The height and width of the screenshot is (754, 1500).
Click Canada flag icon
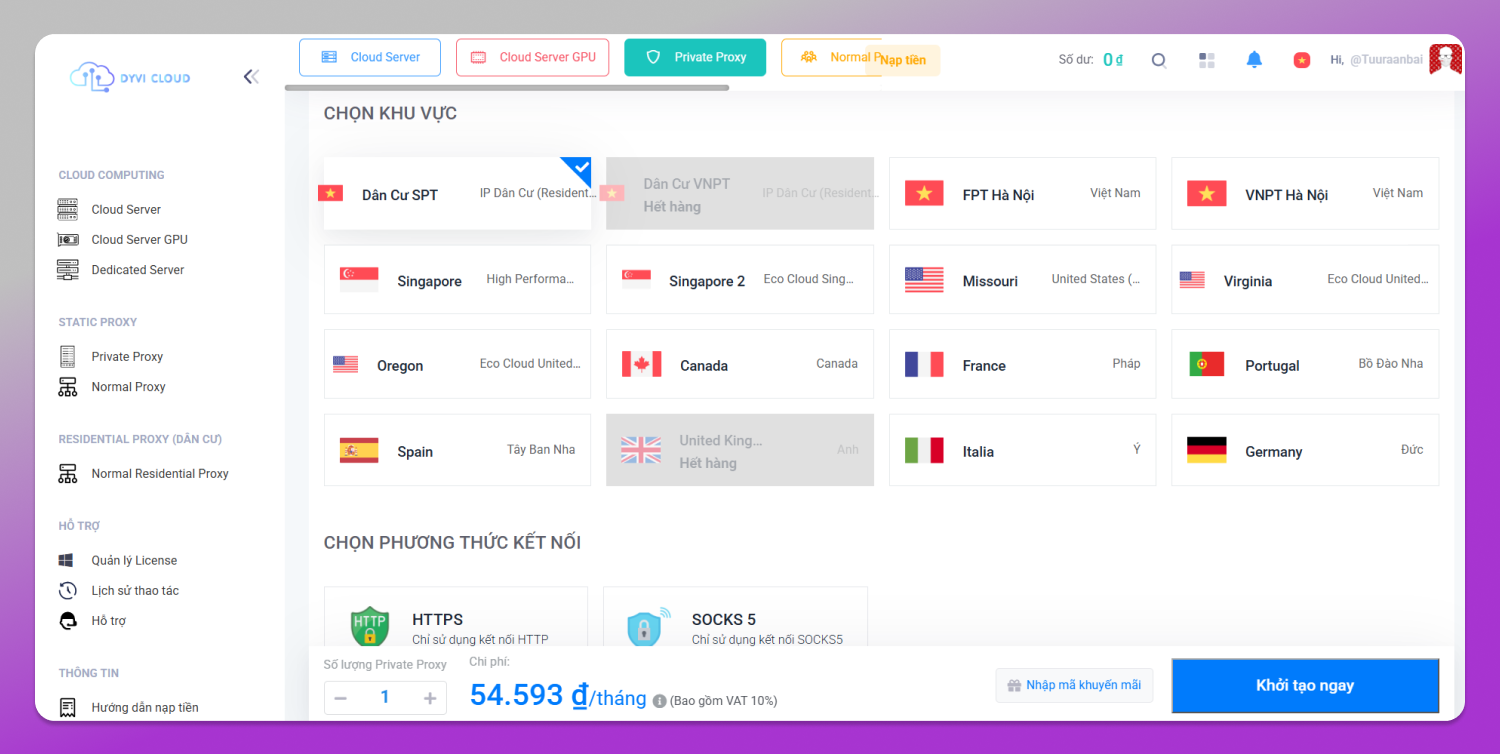click(x=641, y=364)
